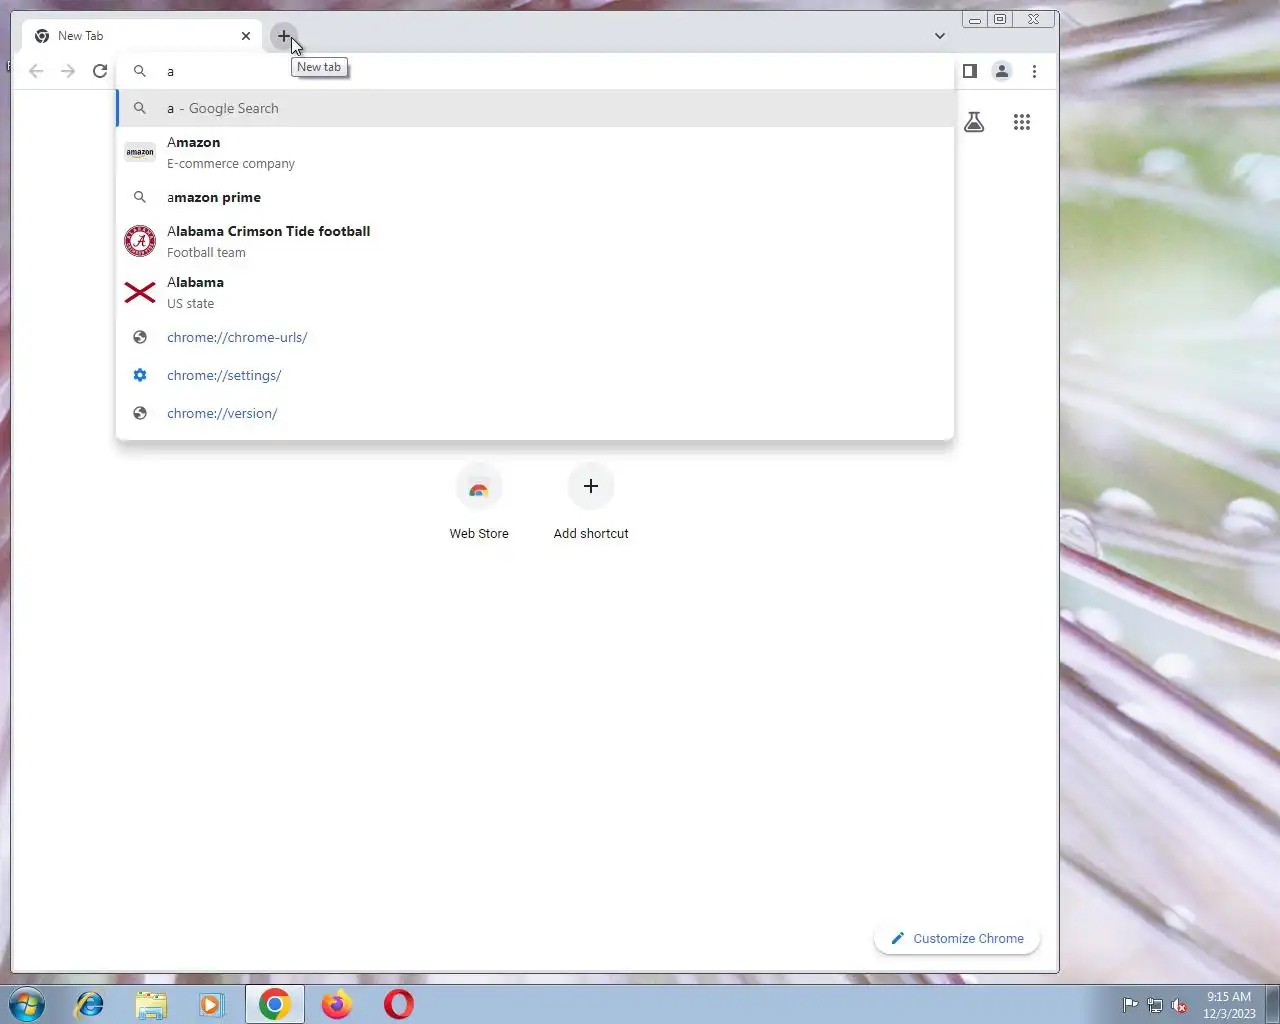Click the network tray icon

coord(1155,1005)
